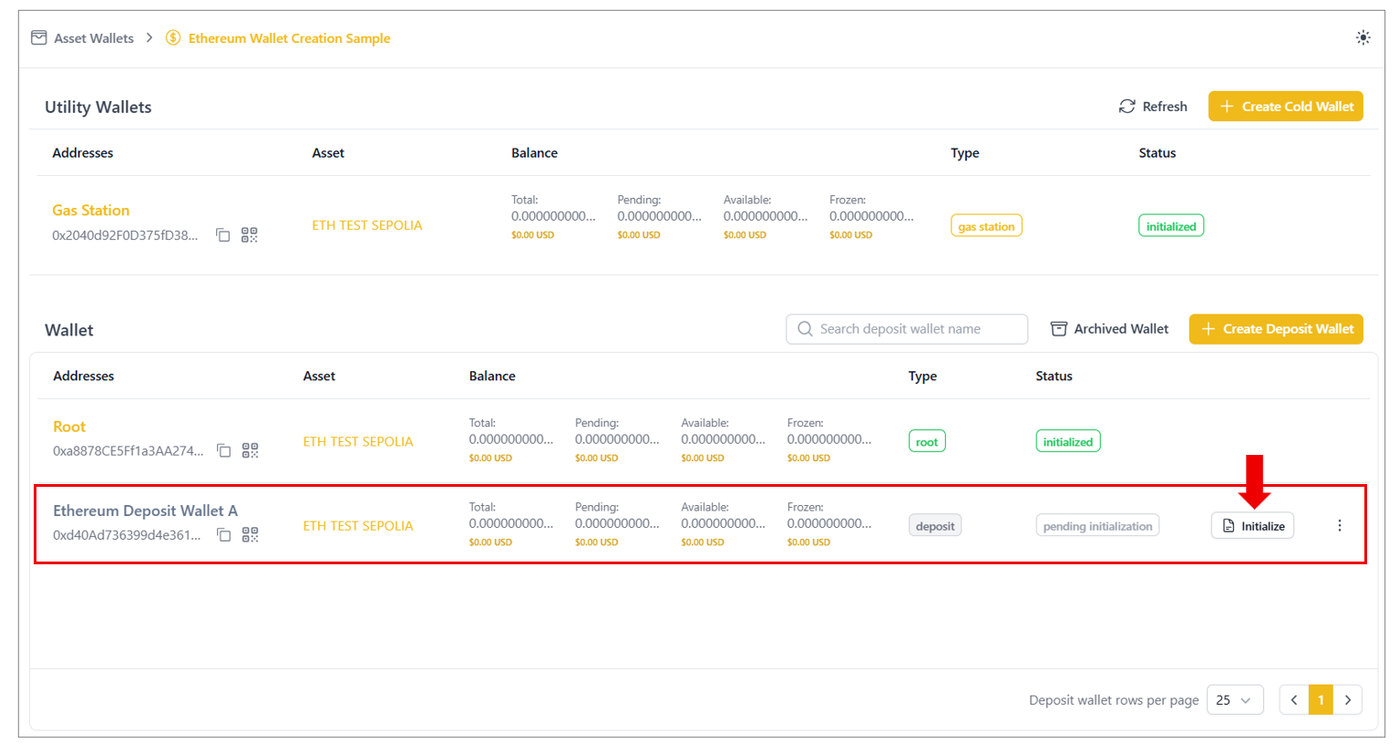This screenshot has height=753, width=1399.
Task: Copy the Root wallet address
Action: 224,451
